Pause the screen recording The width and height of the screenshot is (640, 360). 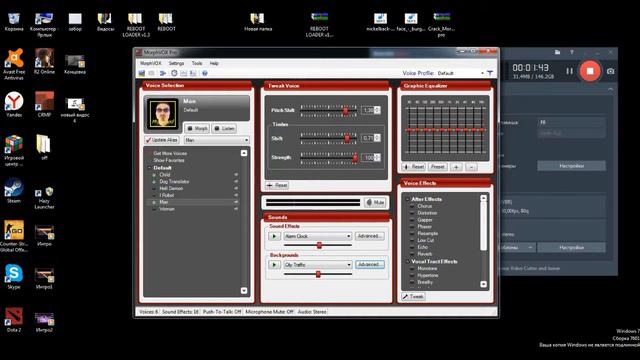pos(569,71)
